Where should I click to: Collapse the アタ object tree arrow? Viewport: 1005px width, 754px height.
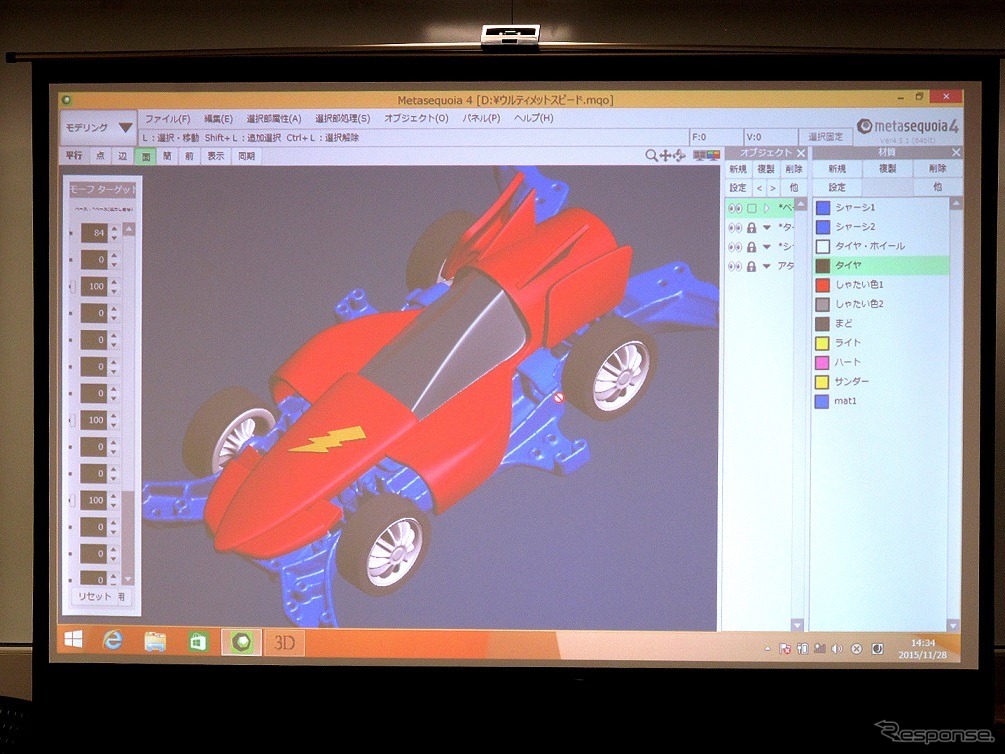pyautogui.click(x=767, y=266)
